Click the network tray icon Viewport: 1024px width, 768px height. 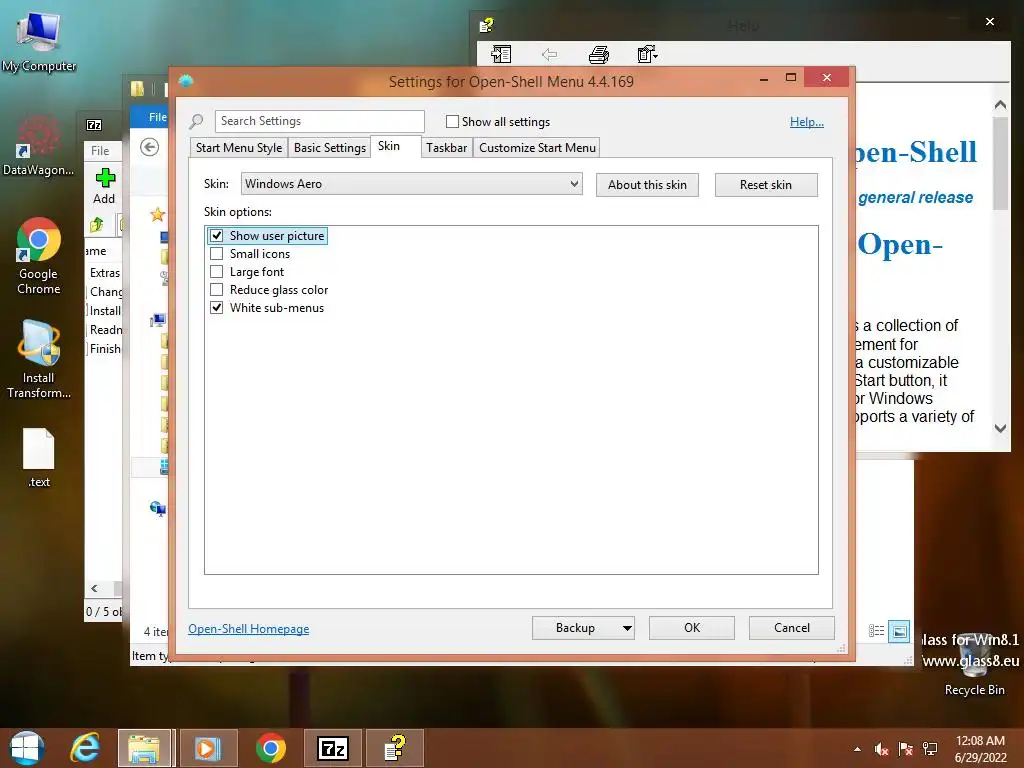tap(930, 749)
